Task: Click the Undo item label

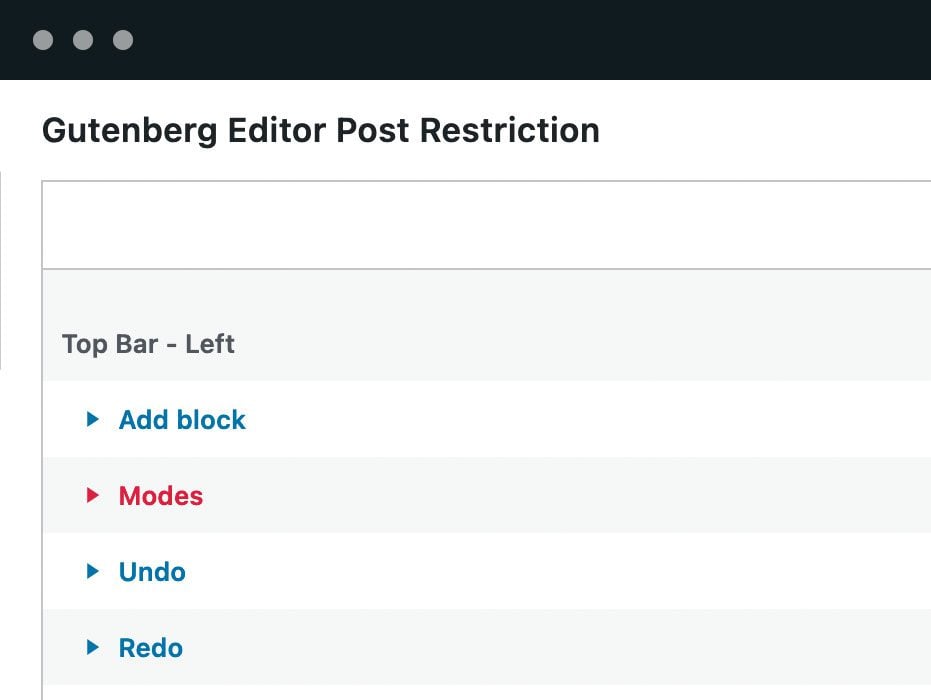Action: coord(152,572)
